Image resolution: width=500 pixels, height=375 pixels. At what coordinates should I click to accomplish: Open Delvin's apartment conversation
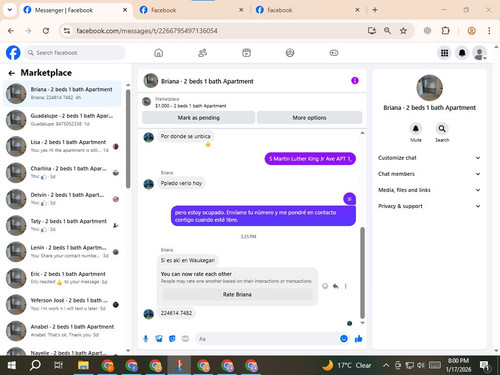pos(63,199)
